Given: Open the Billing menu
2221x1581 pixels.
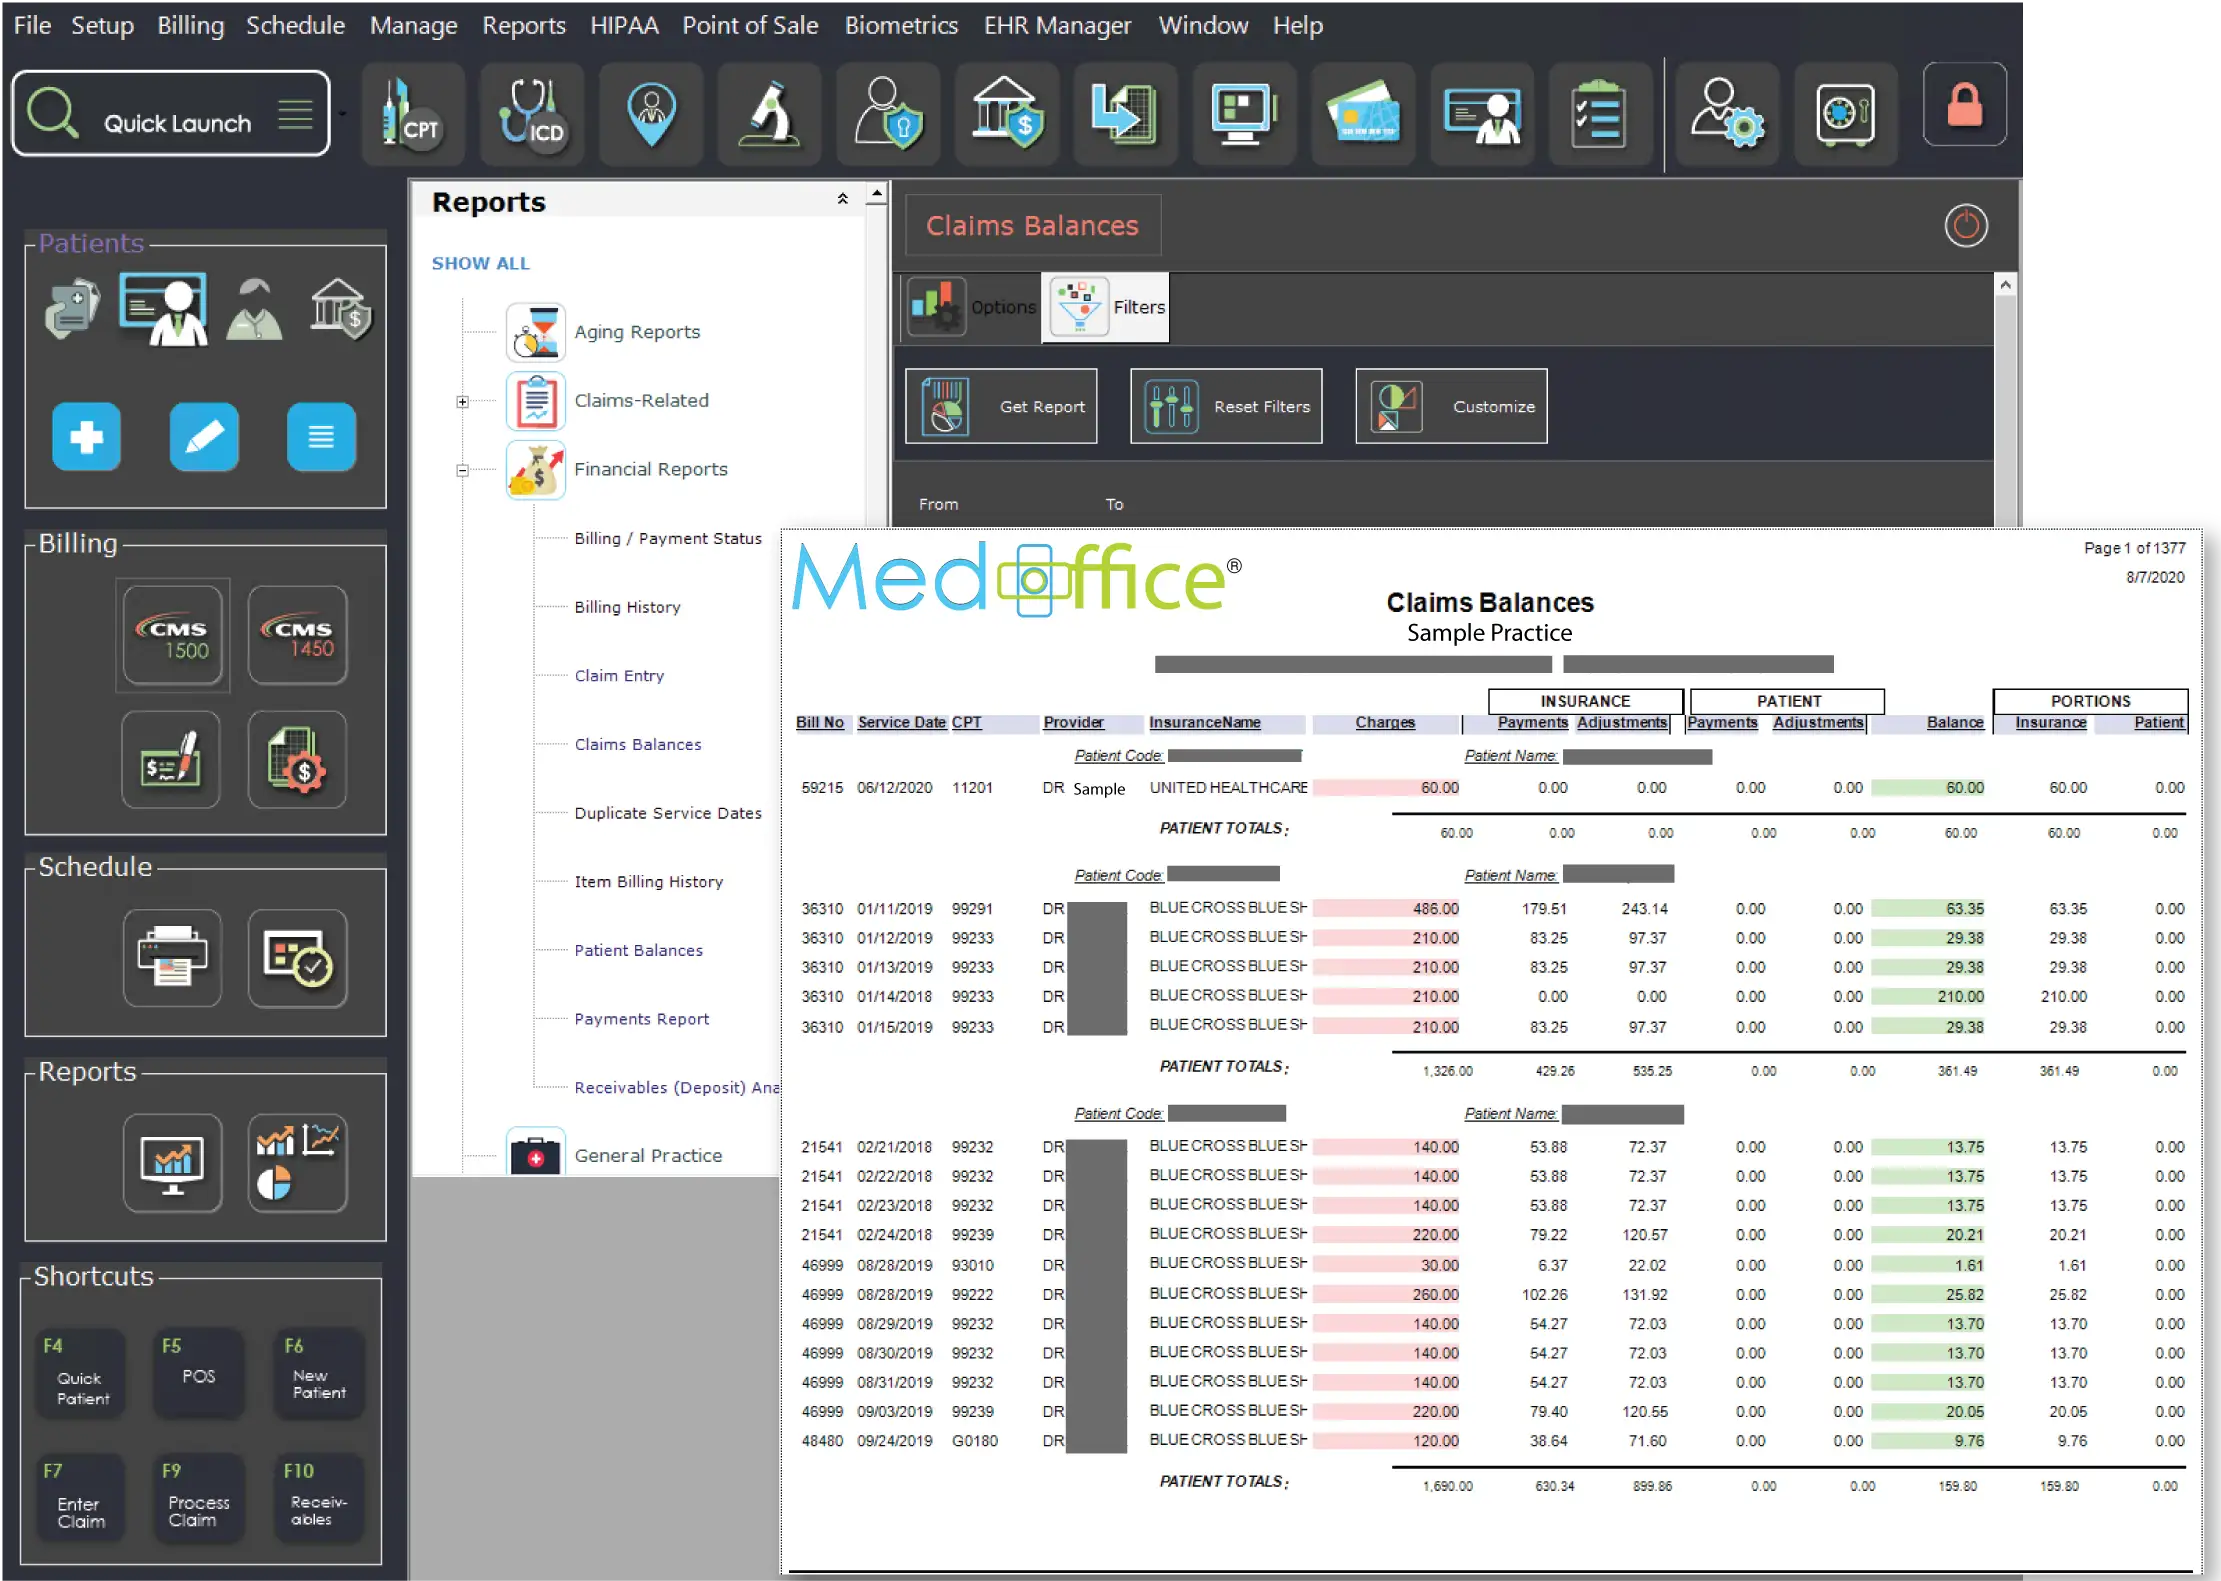Looking at the screenshot, I should pos(190,25).
